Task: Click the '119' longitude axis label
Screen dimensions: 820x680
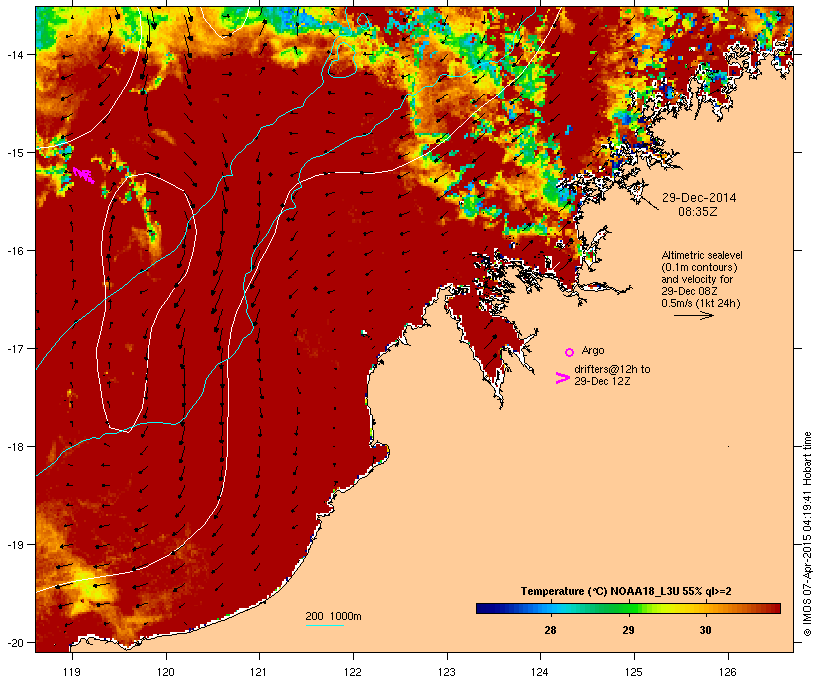Action: click(72, 672)
